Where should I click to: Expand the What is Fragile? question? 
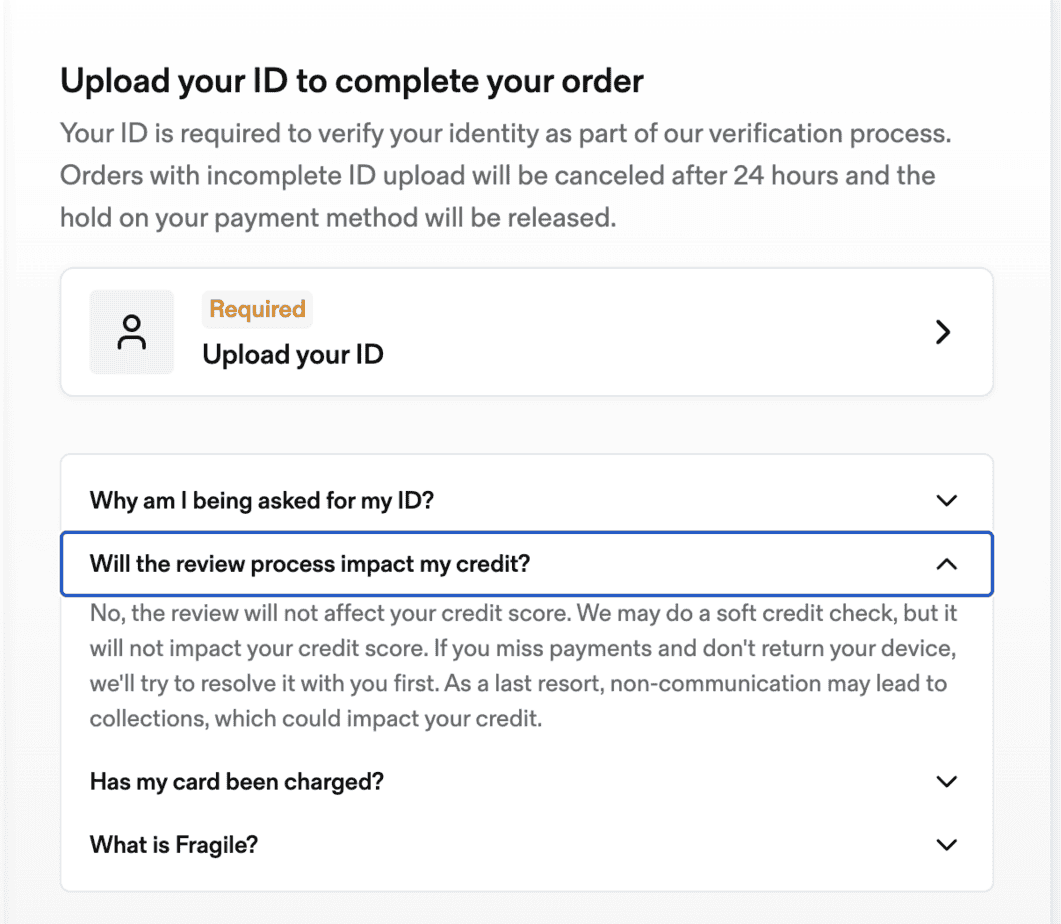(526, 845)
